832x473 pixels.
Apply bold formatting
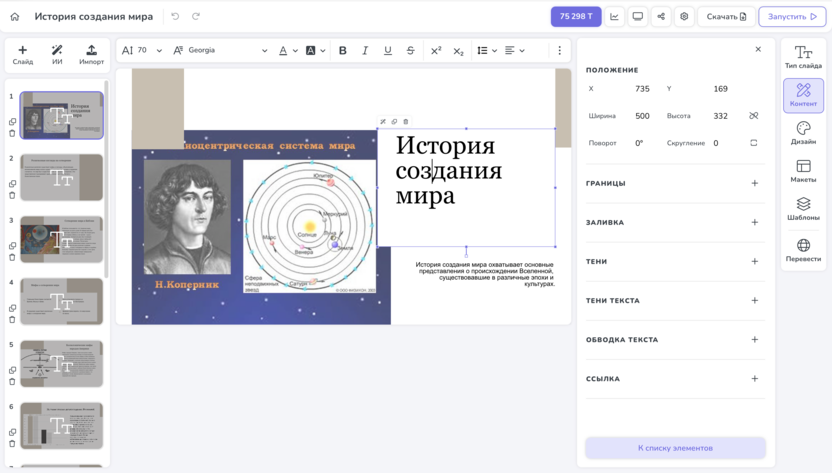(x=343, y=50)
